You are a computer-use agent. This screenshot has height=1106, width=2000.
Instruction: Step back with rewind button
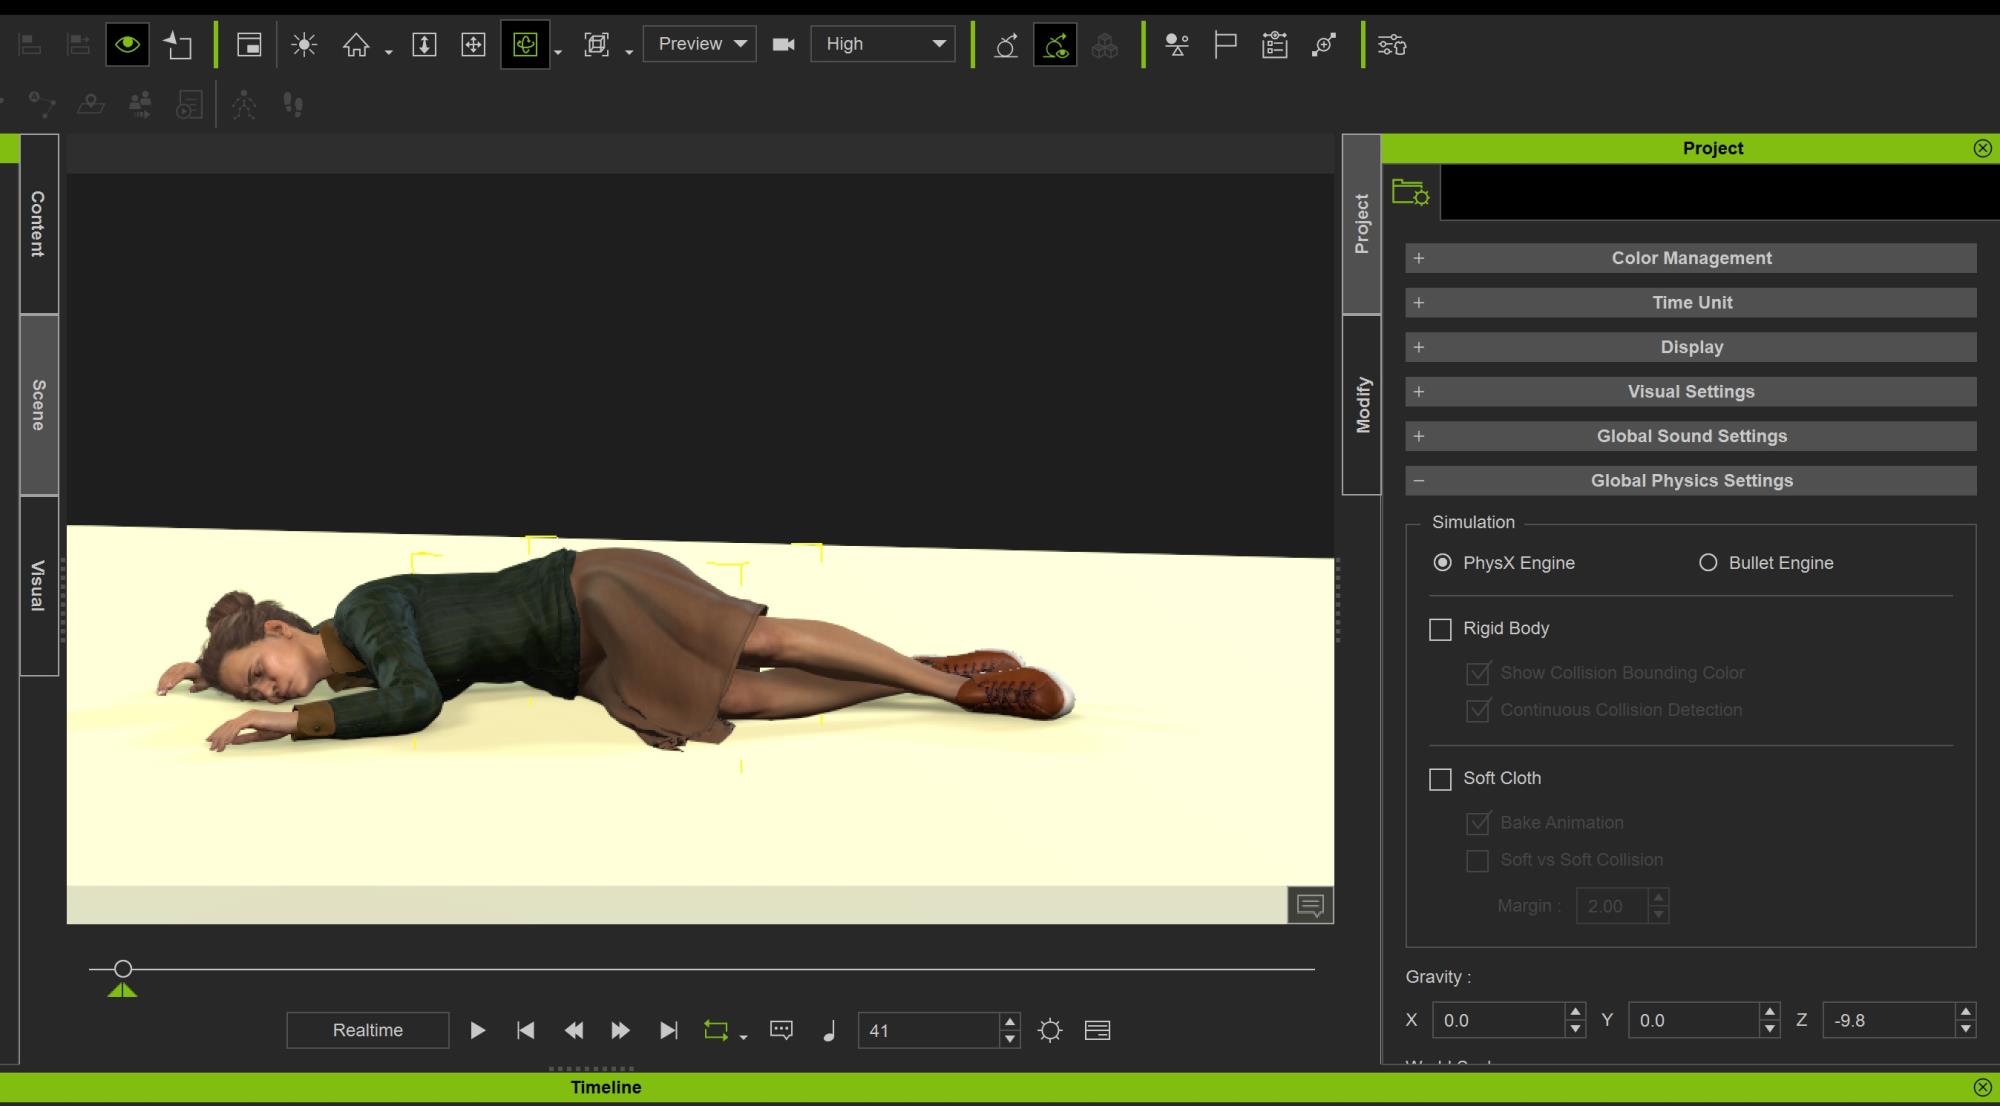point(573,1030)
